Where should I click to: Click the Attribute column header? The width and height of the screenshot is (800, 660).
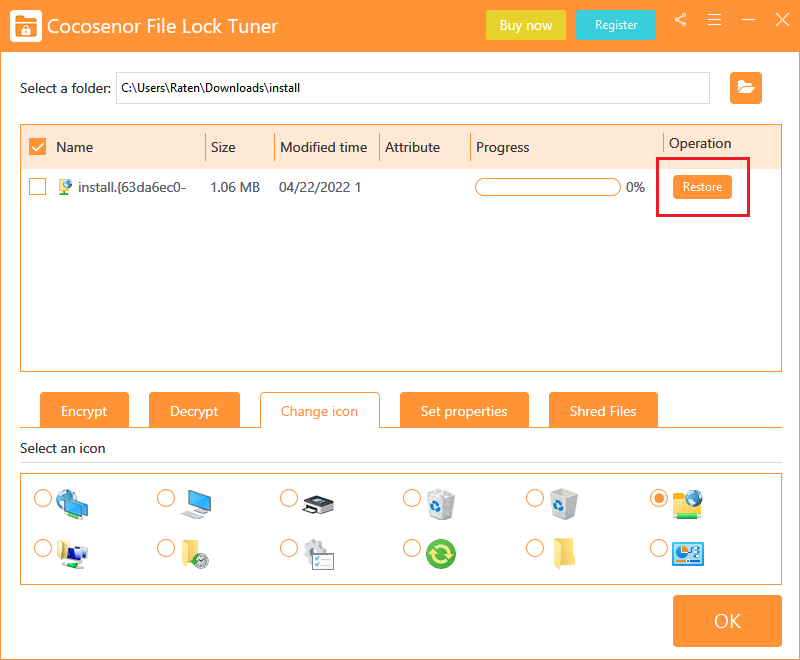[x=412, y=147]
